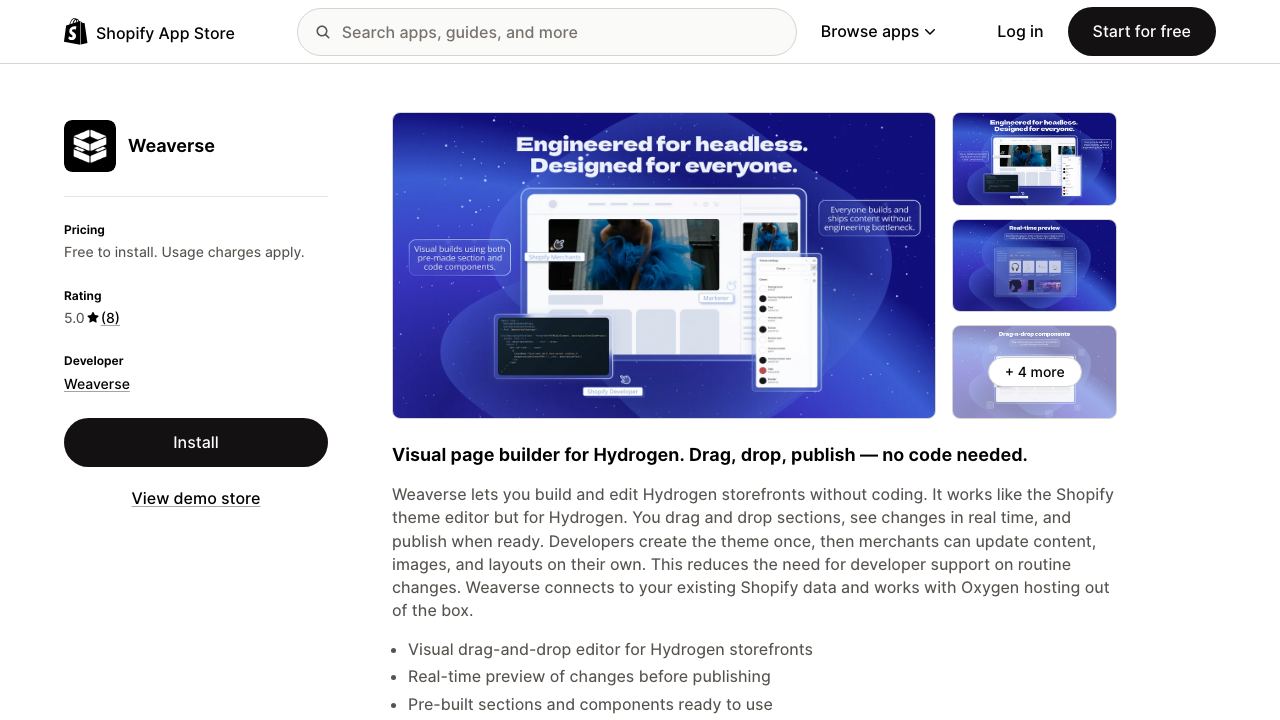Open the first small Engineered for headless thumbnail
The height and width of the screenshot is (720, 1280).
(x=1034, y=159)
